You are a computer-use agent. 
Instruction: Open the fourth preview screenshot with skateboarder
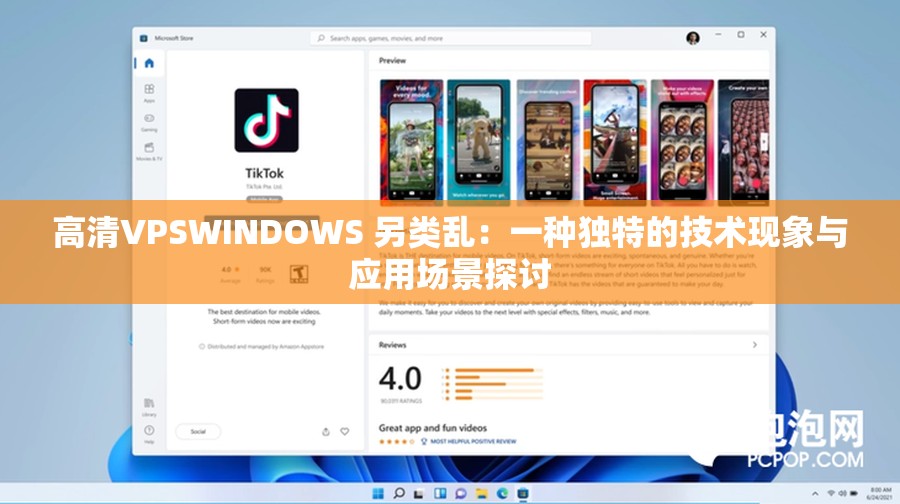615,142
